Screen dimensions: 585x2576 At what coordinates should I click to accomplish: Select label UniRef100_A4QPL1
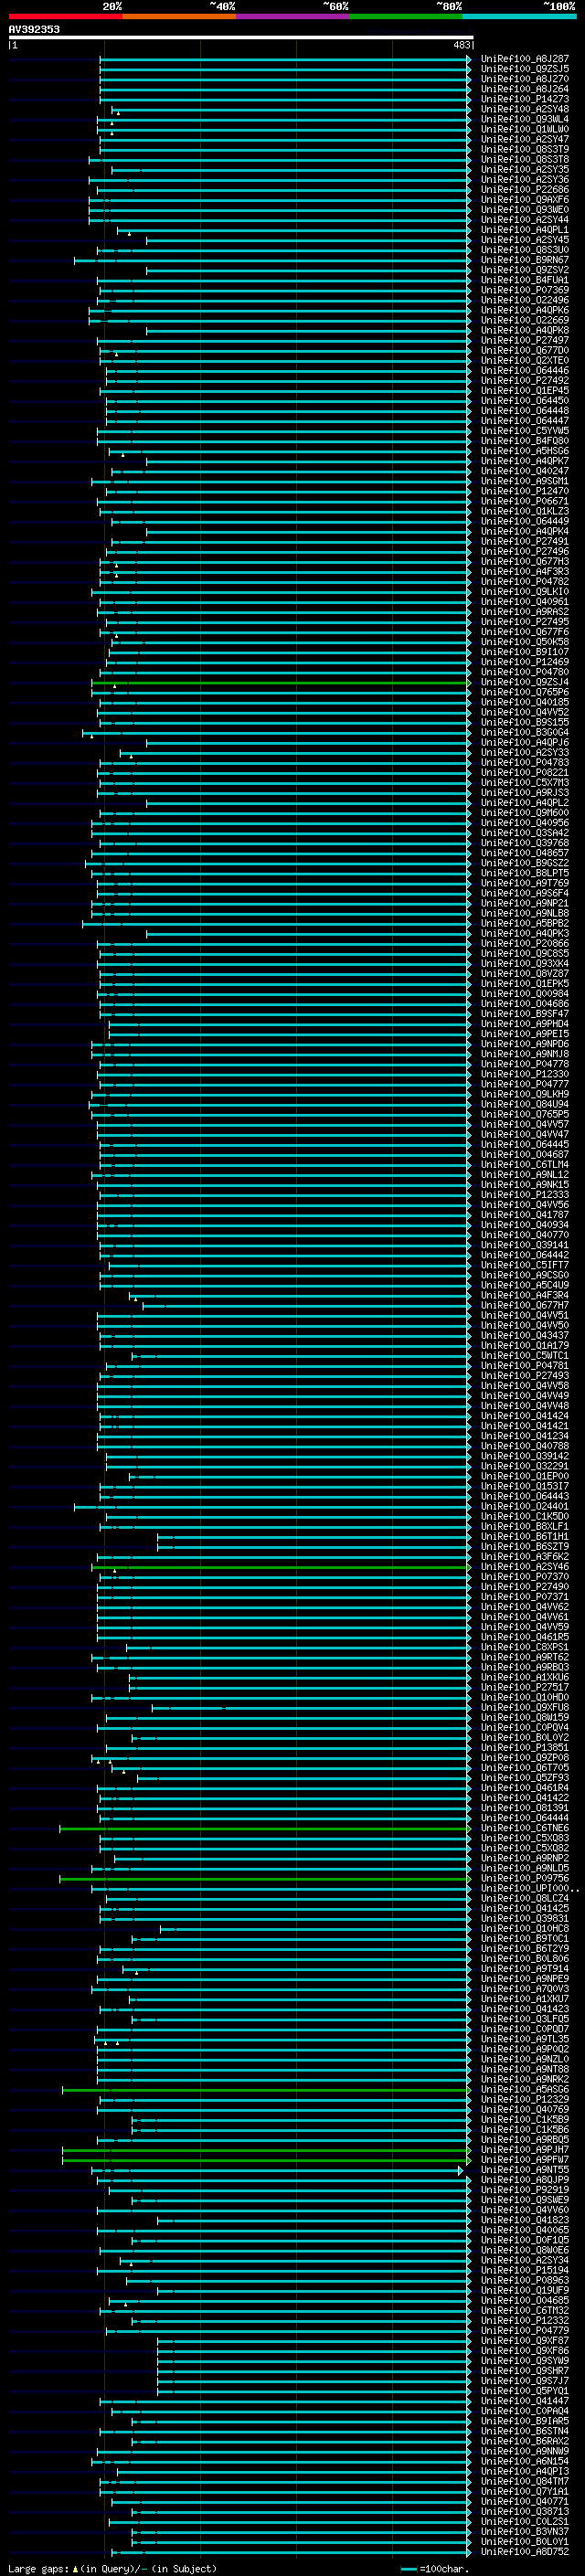(525, 230)
